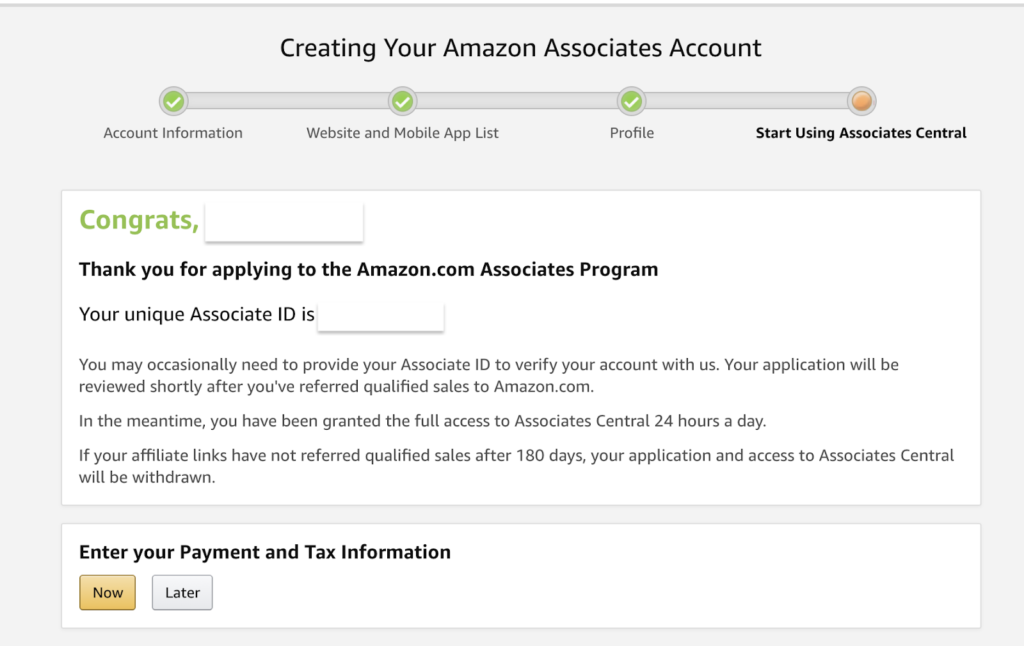This screenshot has height=646, width=1024.
Task: Click the blank name box beside Congrats
Action: tap(284, 222)
